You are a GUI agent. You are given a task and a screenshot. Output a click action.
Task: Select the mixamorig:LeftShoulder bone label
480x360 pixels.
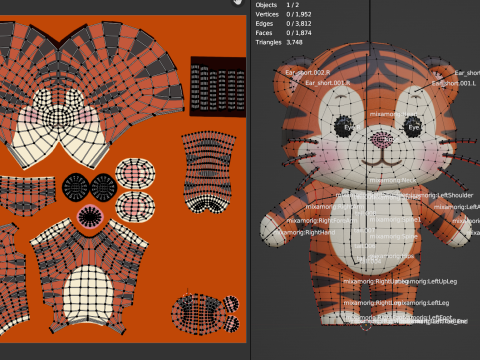coord(441,195)
